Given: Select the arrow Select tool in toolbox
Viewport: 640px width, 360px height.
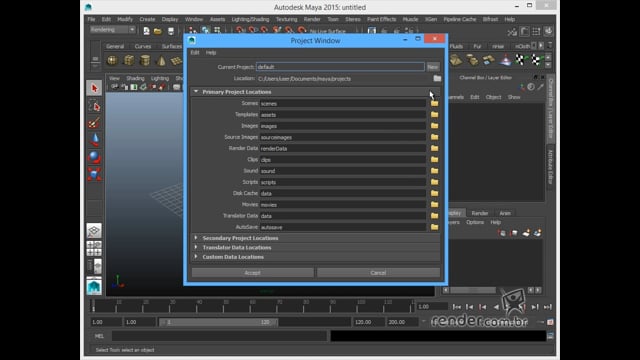Looking at the screenshot, I should click(94, 88).
